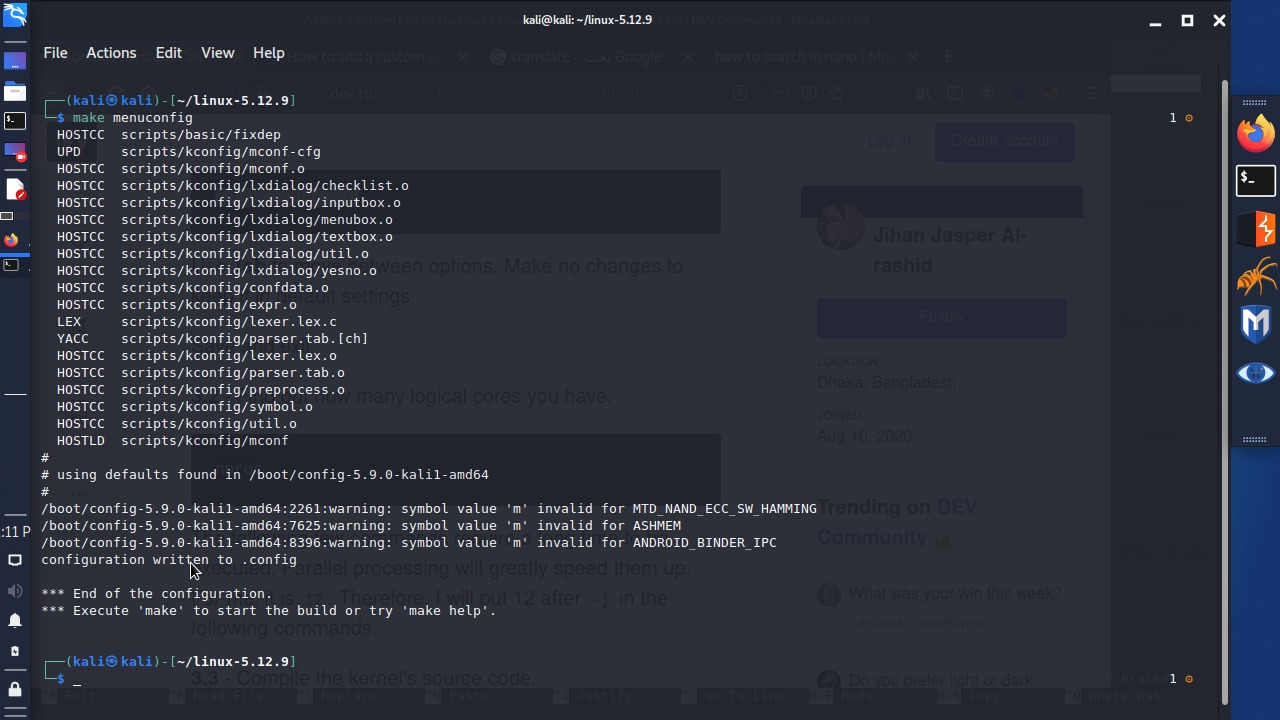Image resolution: width=1280 pixels, height=720 pixels.
Task: Open the View menu in the terminal
Action: (x=217, y=53)
